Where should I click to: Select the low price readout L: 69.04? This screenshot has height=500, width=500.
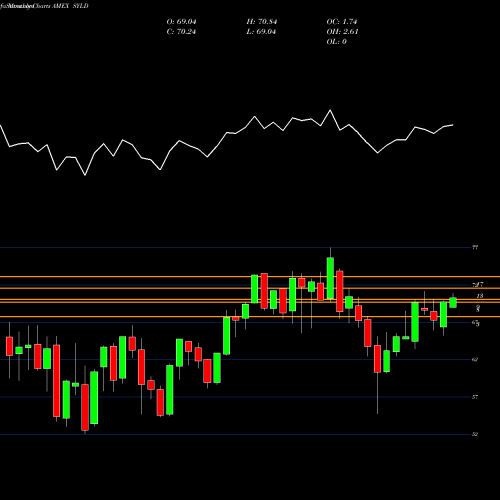[x=261, y=32]
